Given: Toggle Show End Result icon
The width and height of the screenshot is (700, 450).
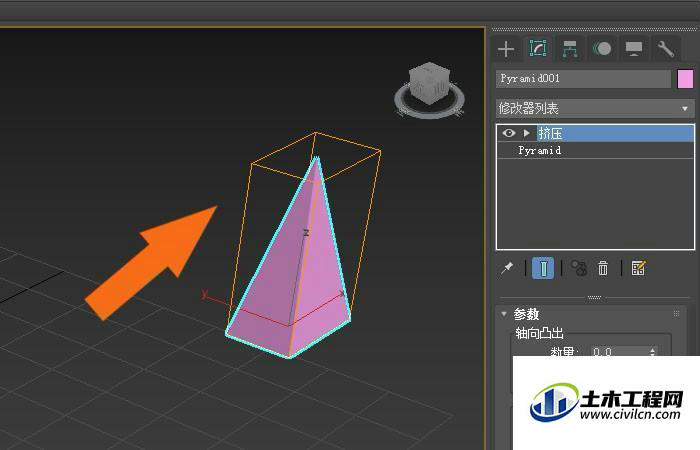Looking at the screenshot, I should pyautogui.click(x=543, y=268).
